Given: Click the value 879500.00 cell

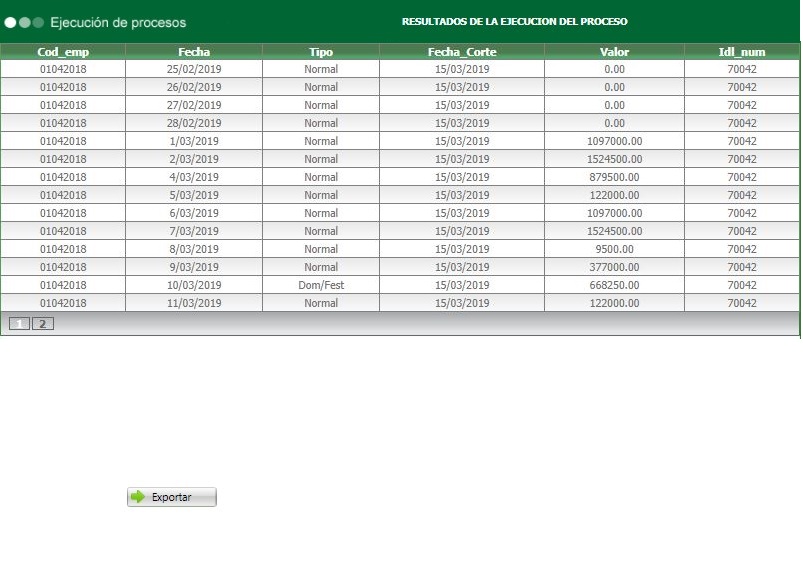Looking at the screenshot, I should click(615, 177).
